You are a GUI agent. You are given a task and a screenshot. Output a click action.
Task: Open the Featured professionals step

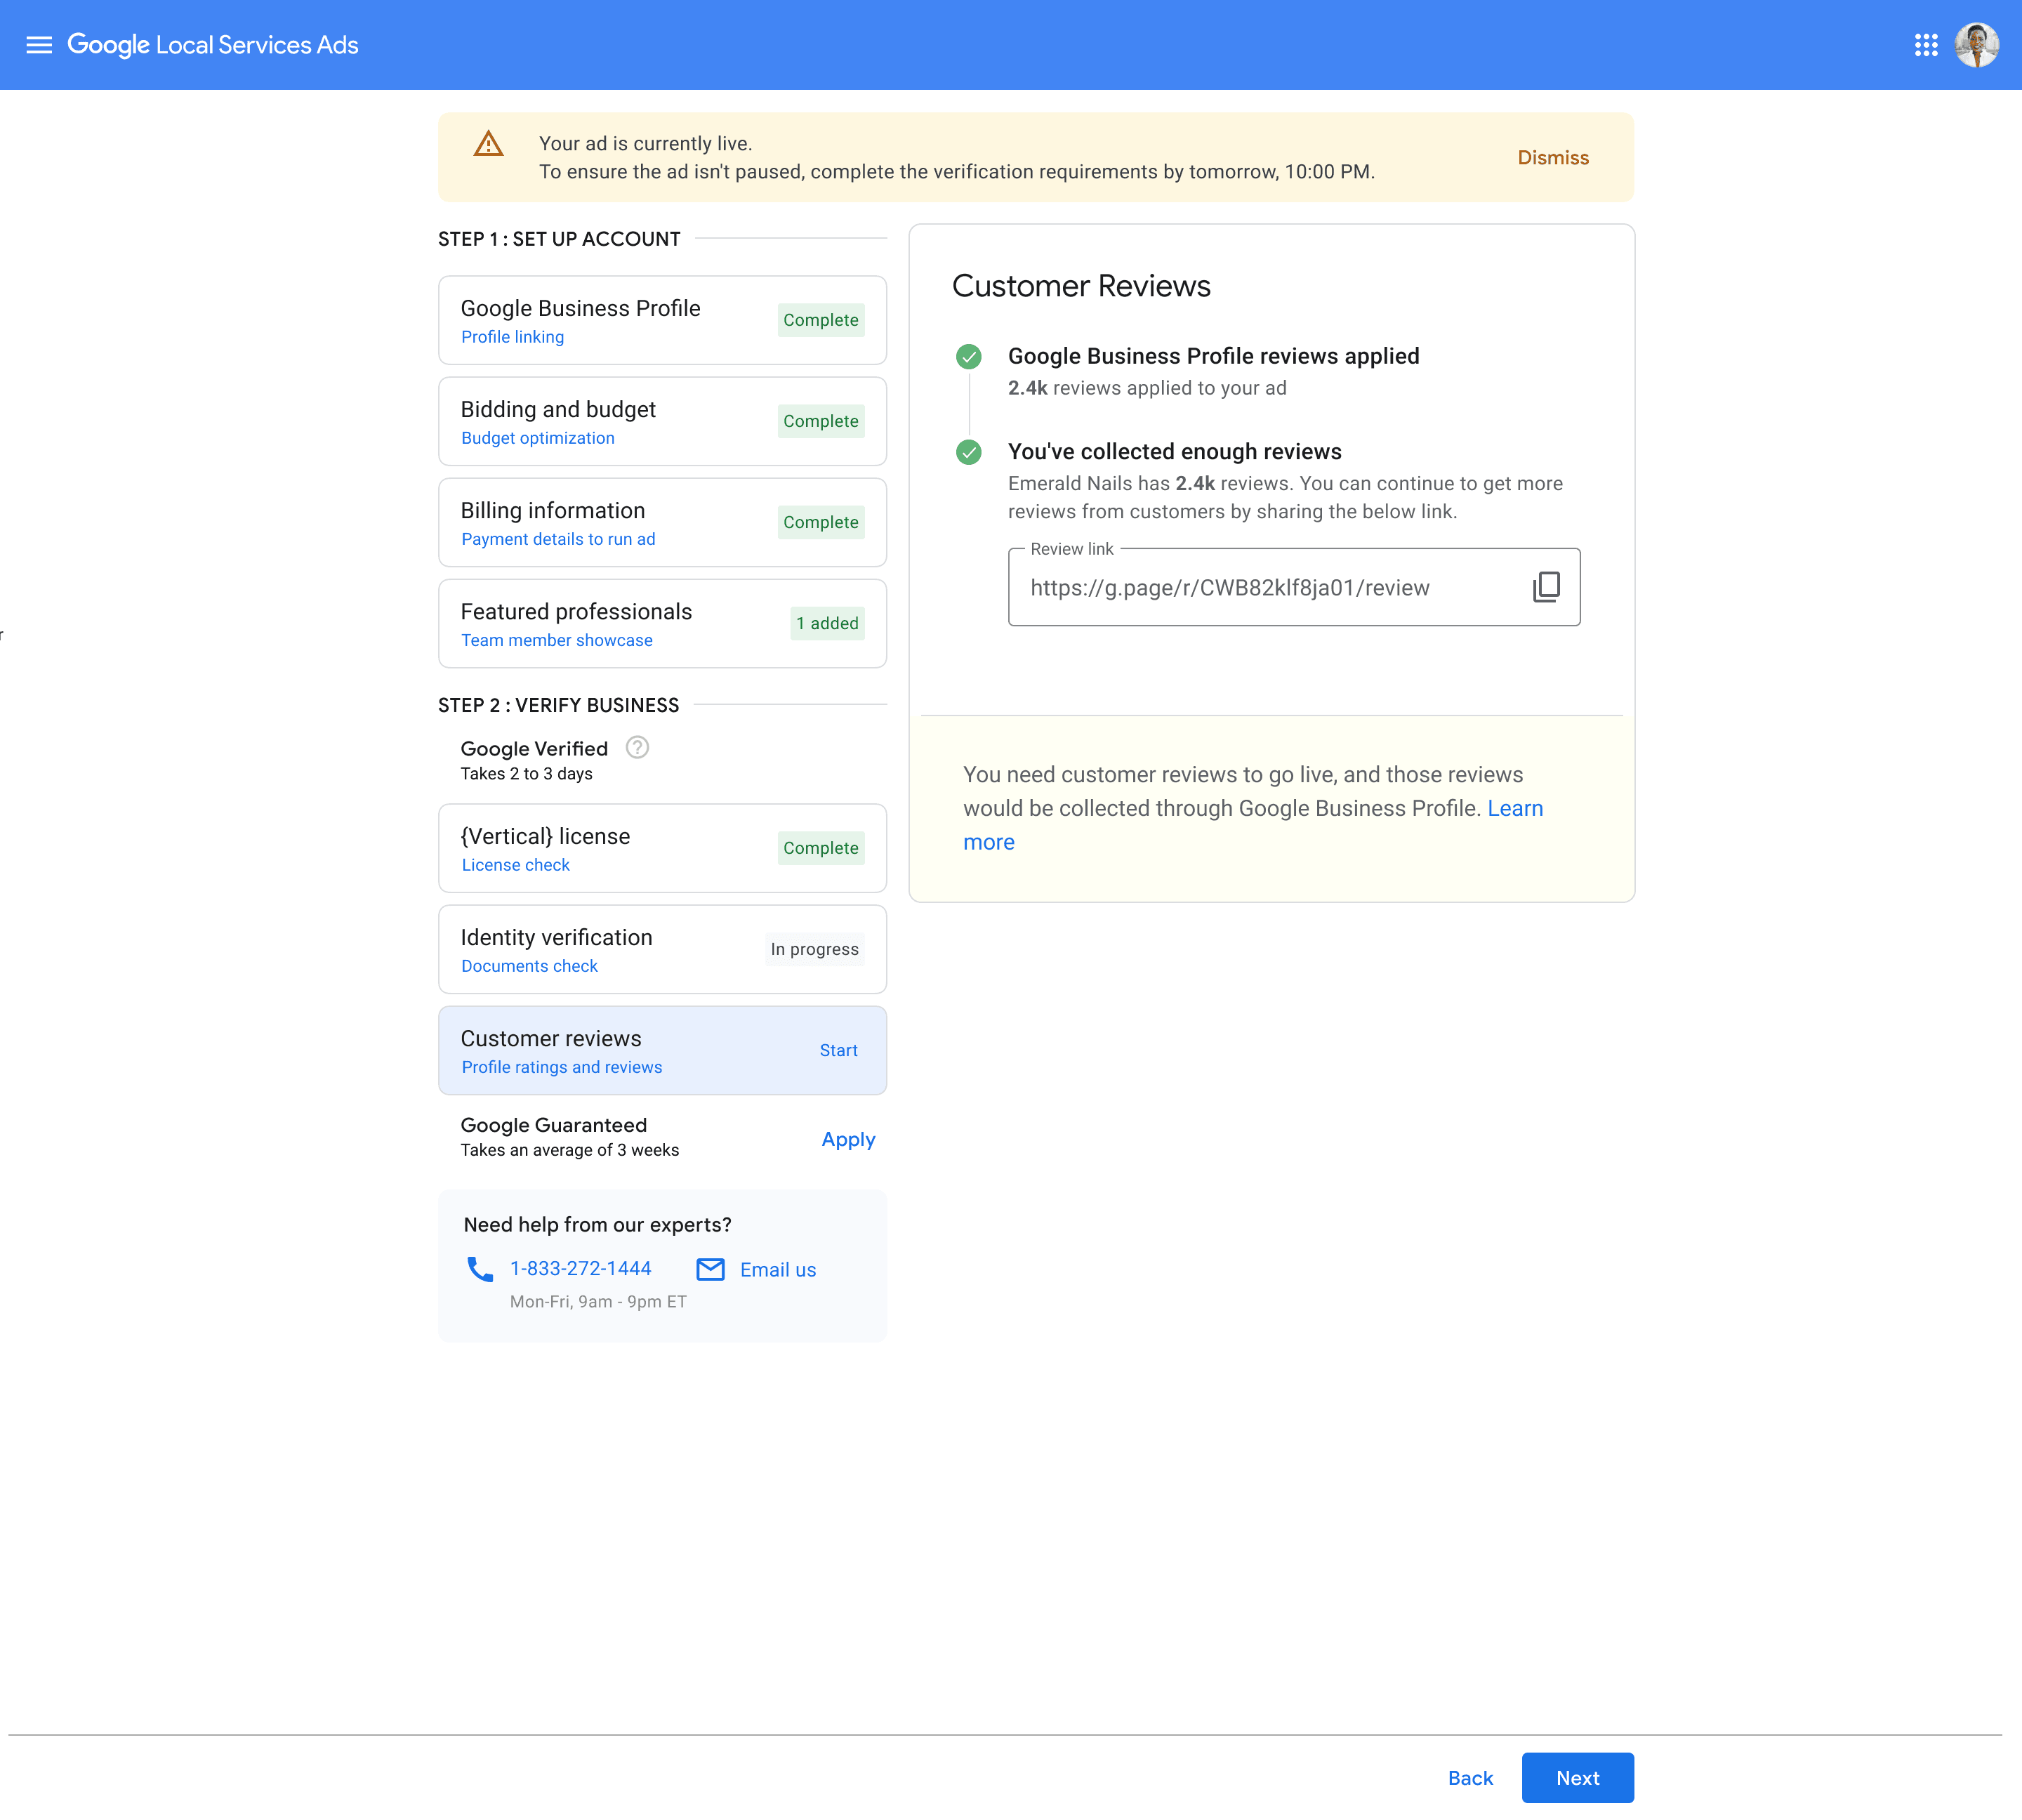[662, 623]
